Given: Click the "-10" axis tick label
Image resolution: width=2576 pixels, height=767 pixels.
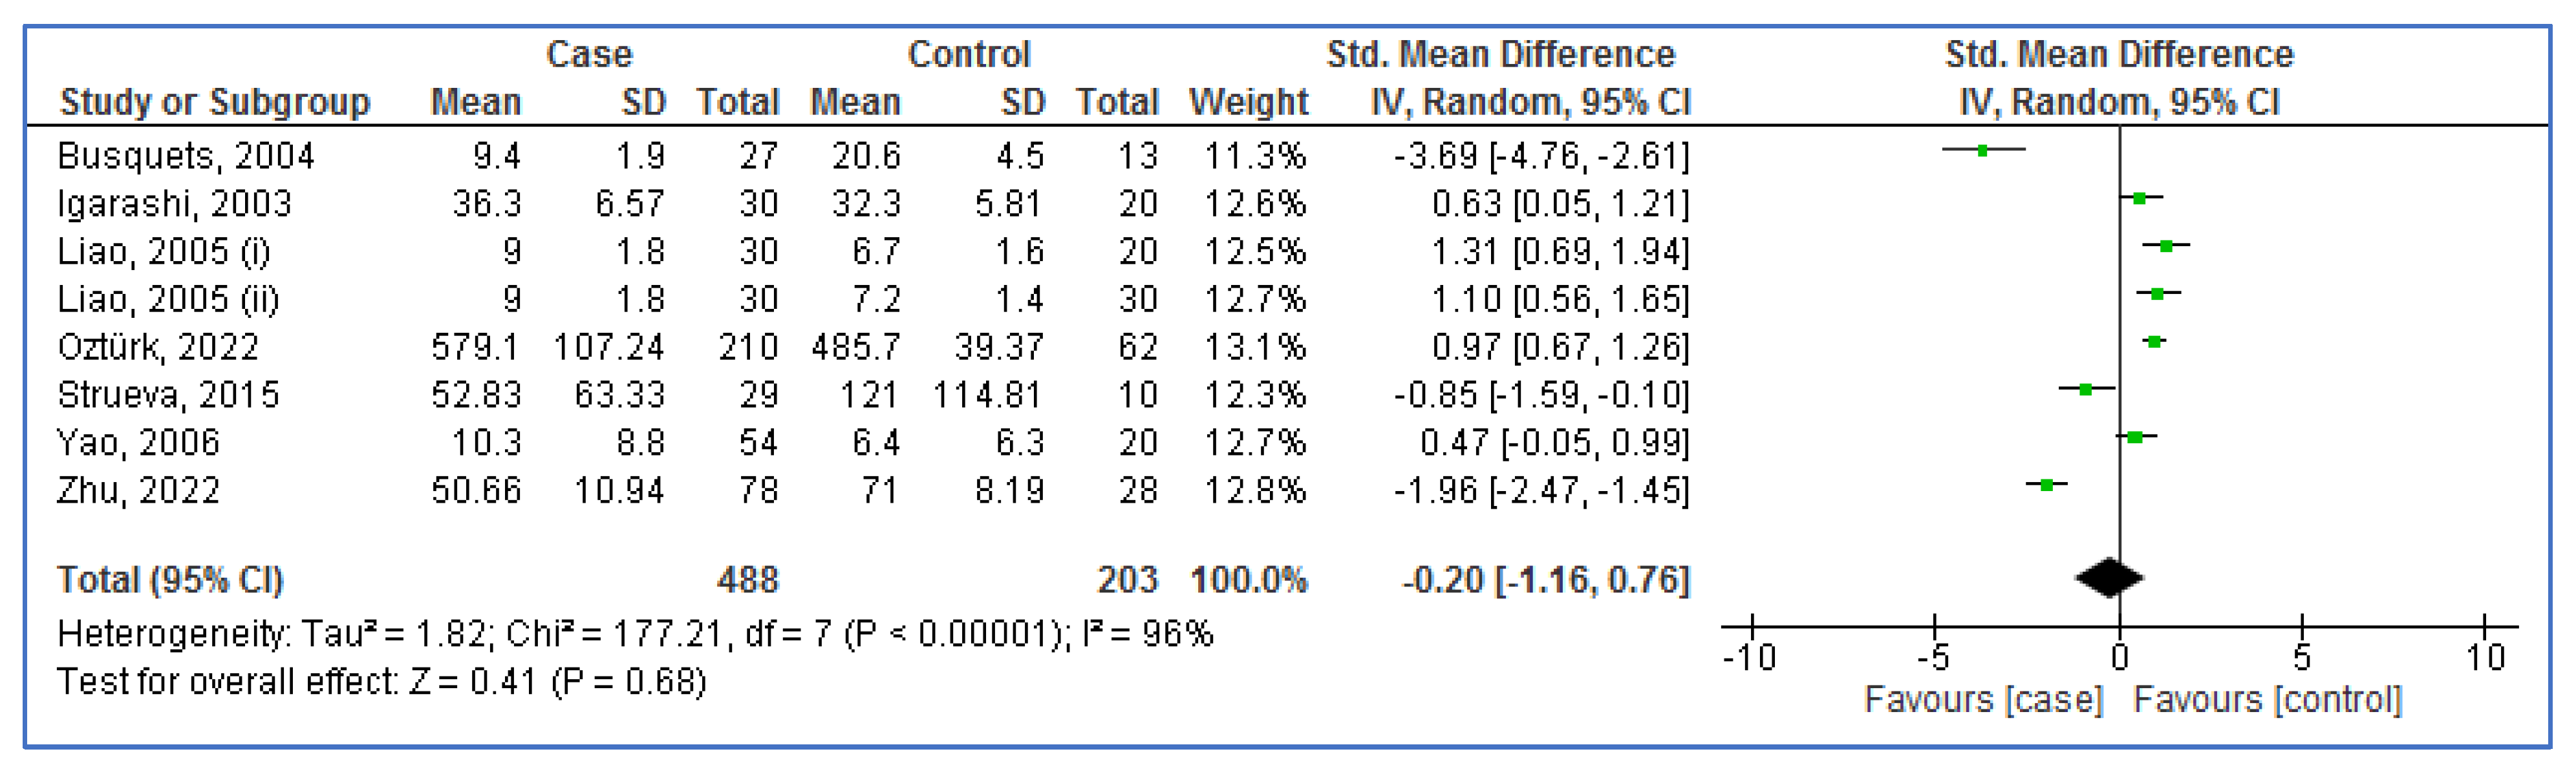Looking at the screenshot, I should (x=1749, y=658).
